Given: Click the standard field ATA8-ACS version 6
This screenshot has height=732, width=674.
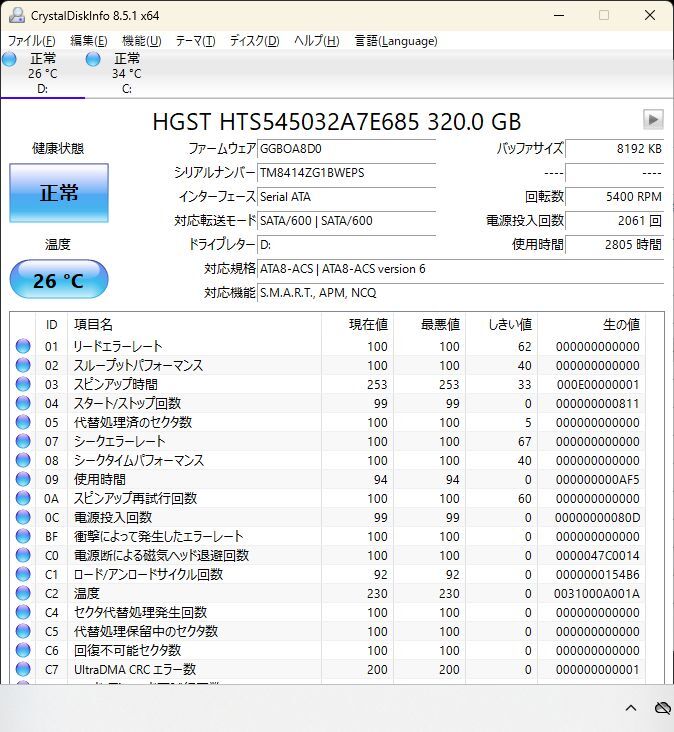Looking at the screenshot, I should click(x=460, y=269).
